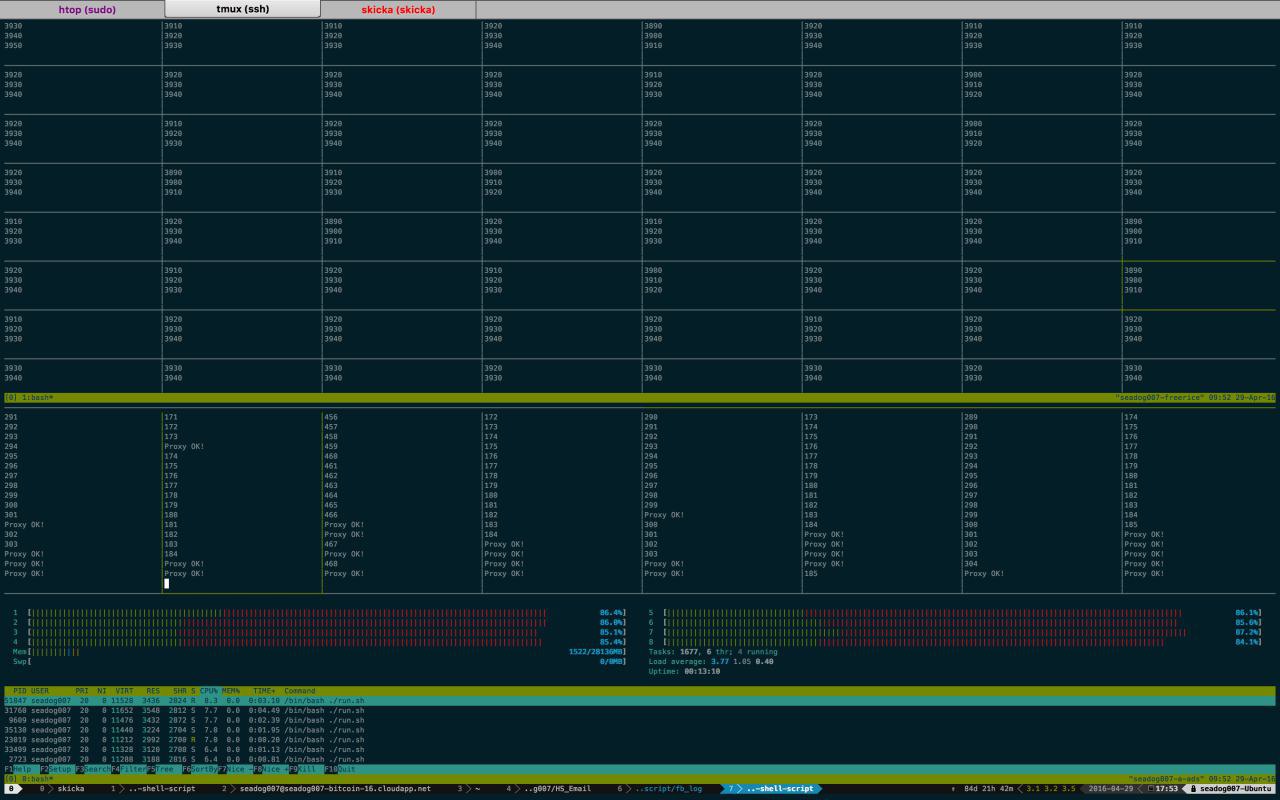
Task: Click the 2016-04-29 date segment
Action: [x=1111, y=789]
